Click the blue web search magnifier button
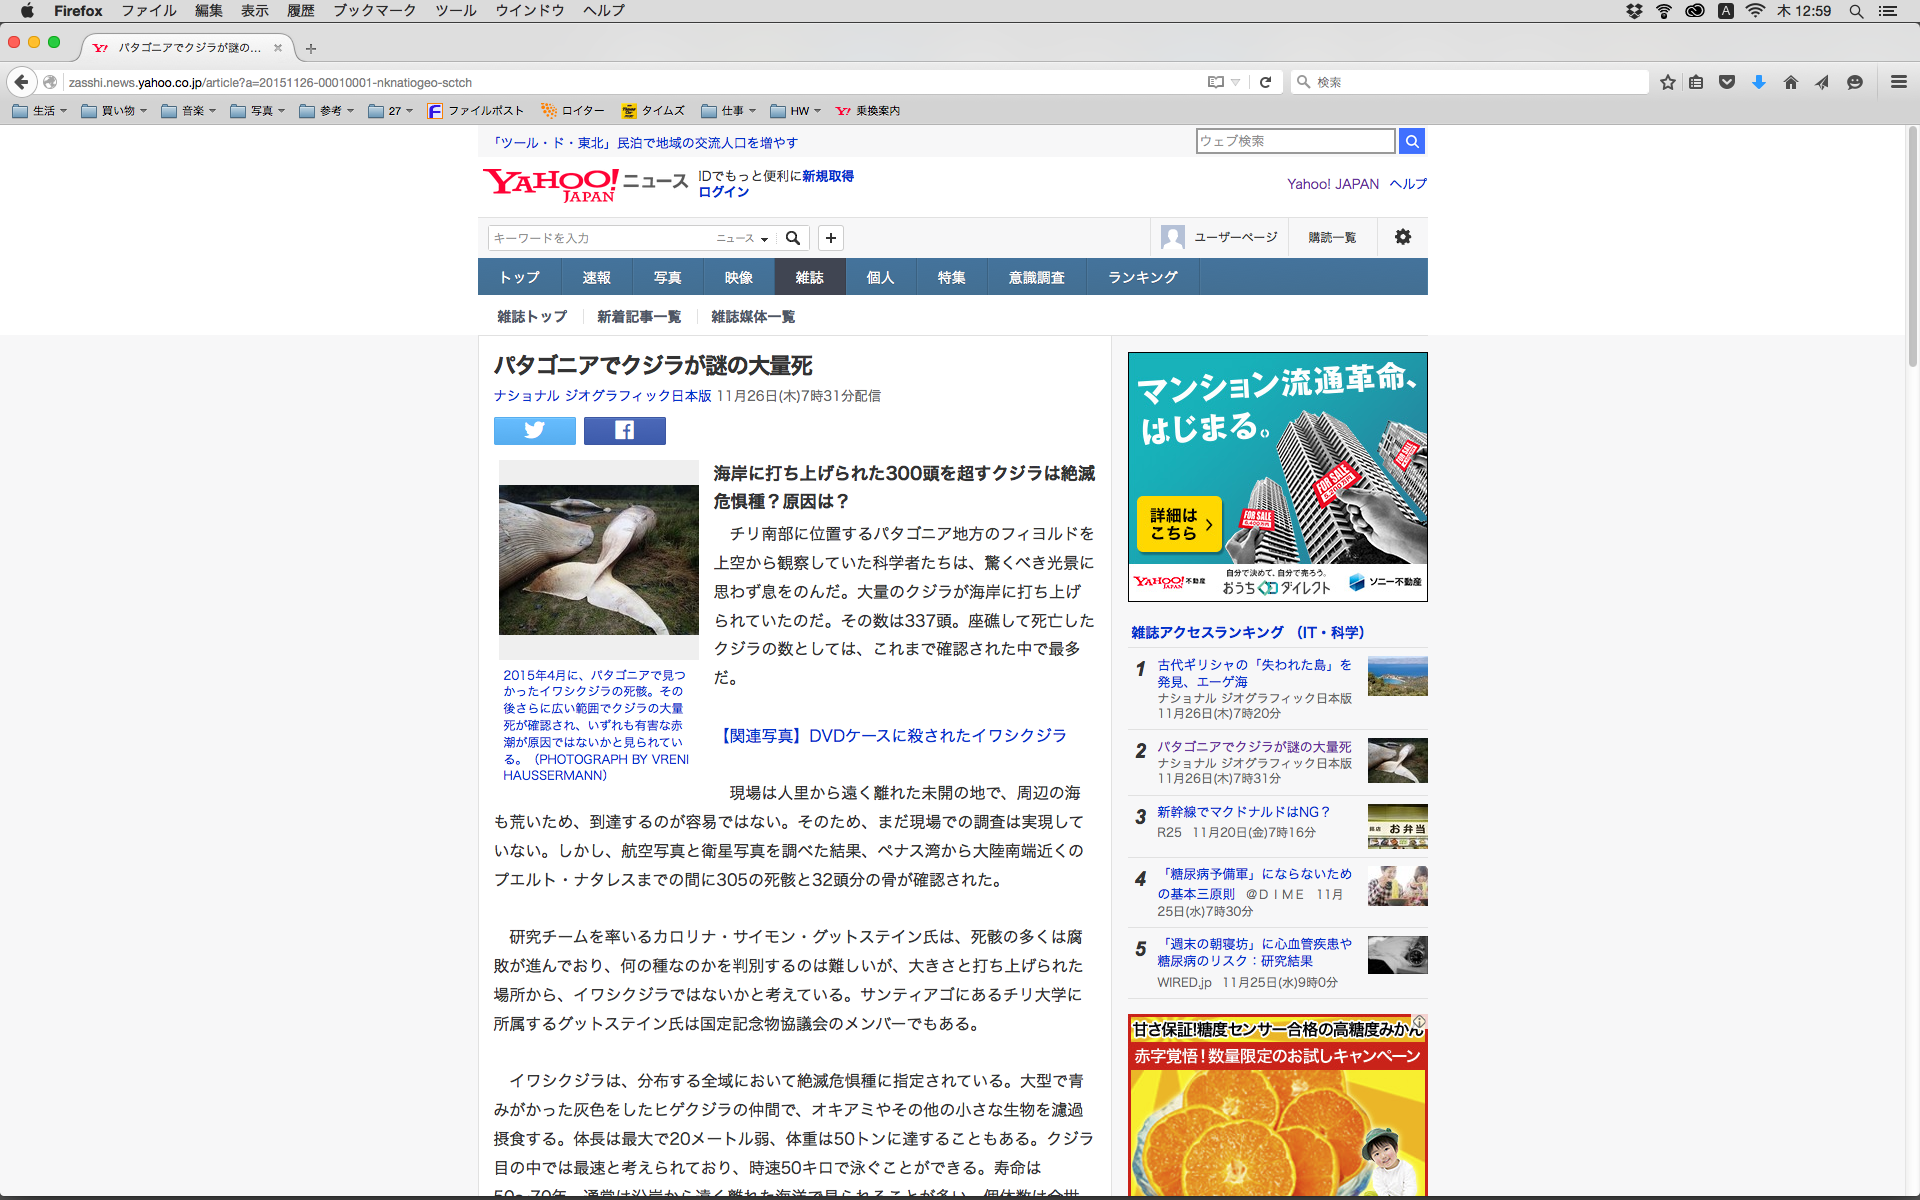Screen dimensions: 1920x1200 [x=1411, y=141]
